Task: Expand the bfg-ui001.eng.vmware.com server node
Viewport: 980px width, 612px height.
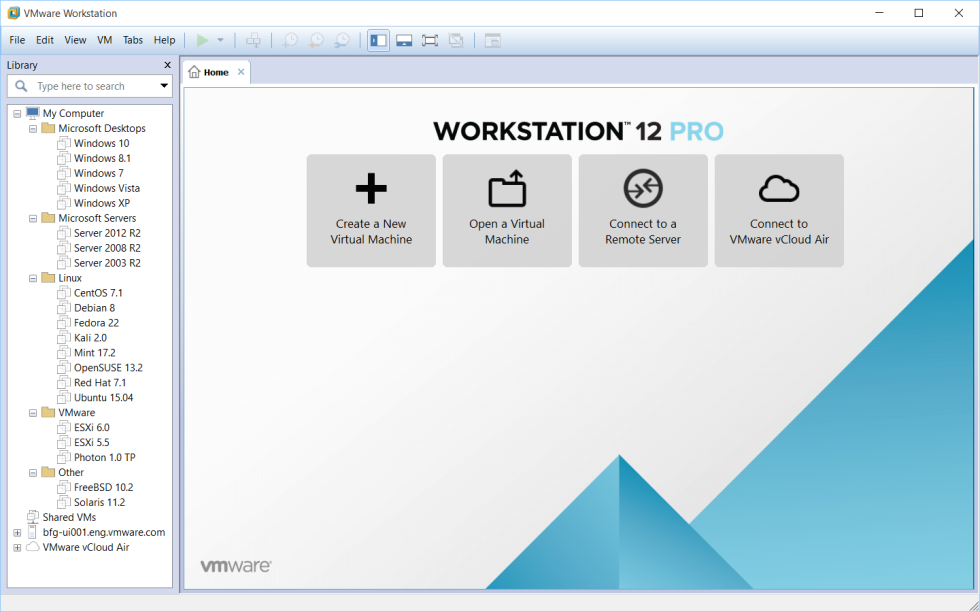Action: pos(17,533)
